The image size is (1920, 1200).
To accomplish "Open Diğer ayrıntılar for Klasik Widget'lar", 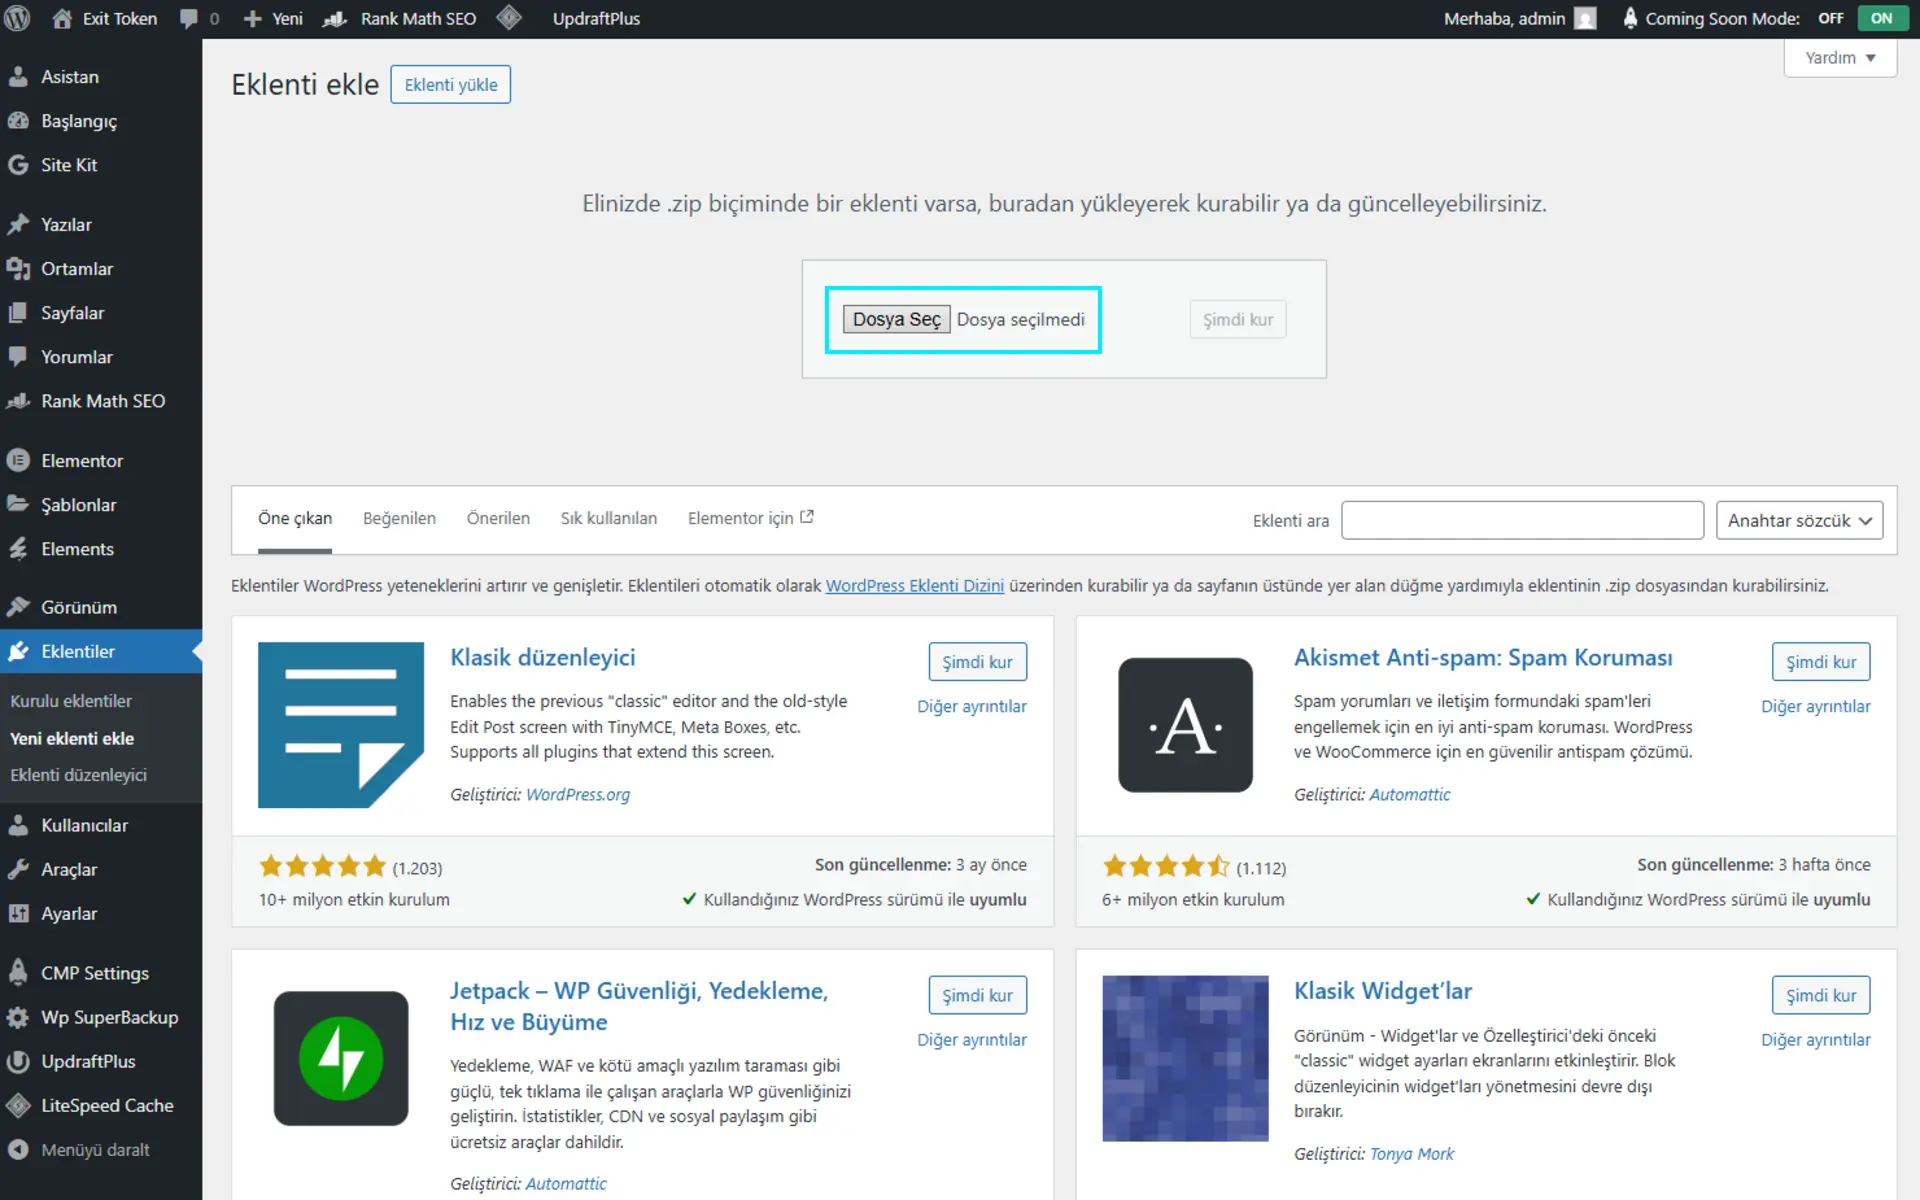I will [x=1816, y=1040].
